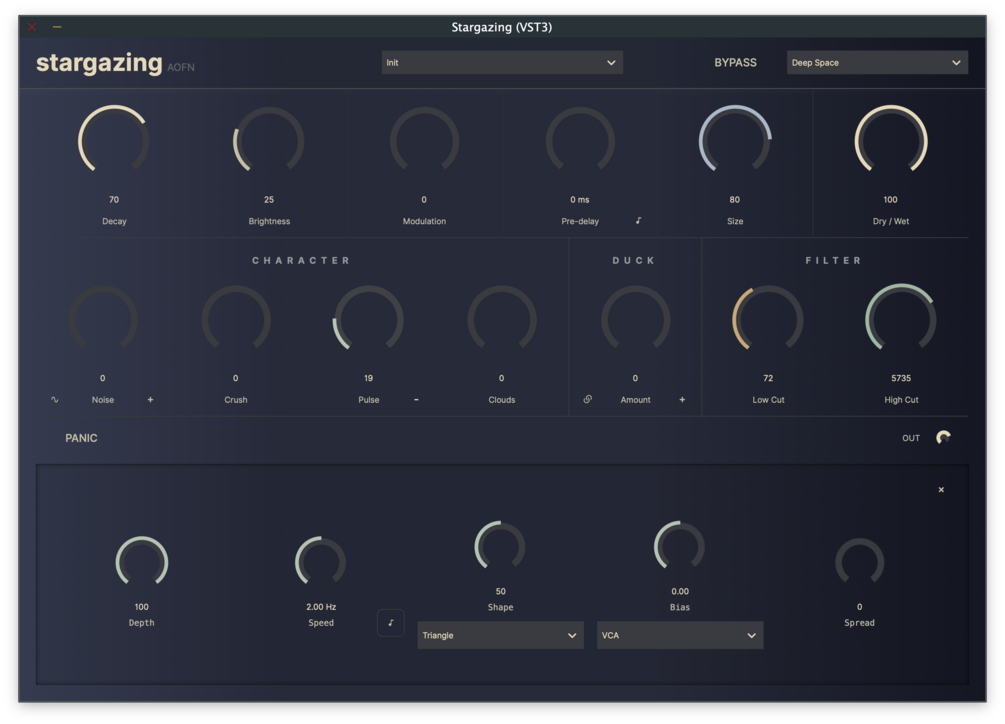Click the Clouds knob
Image resolution: width=1005 pixels, height=724 pixels.
[502, 319]
